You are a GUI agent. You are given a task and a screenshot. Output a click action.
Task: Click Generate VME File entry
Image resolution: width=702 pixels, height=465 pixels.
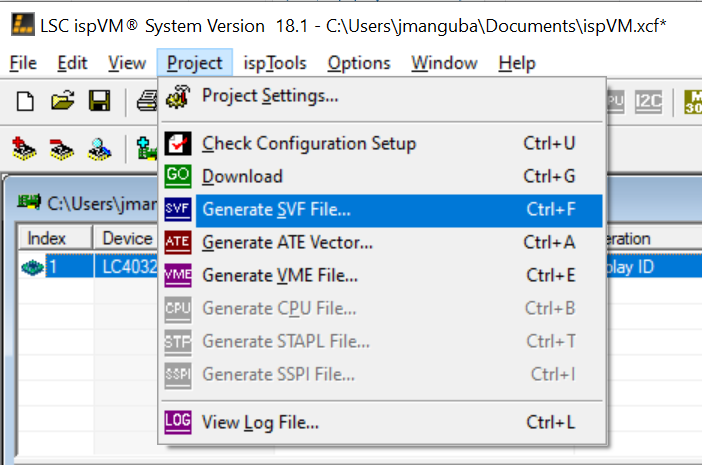279,275
